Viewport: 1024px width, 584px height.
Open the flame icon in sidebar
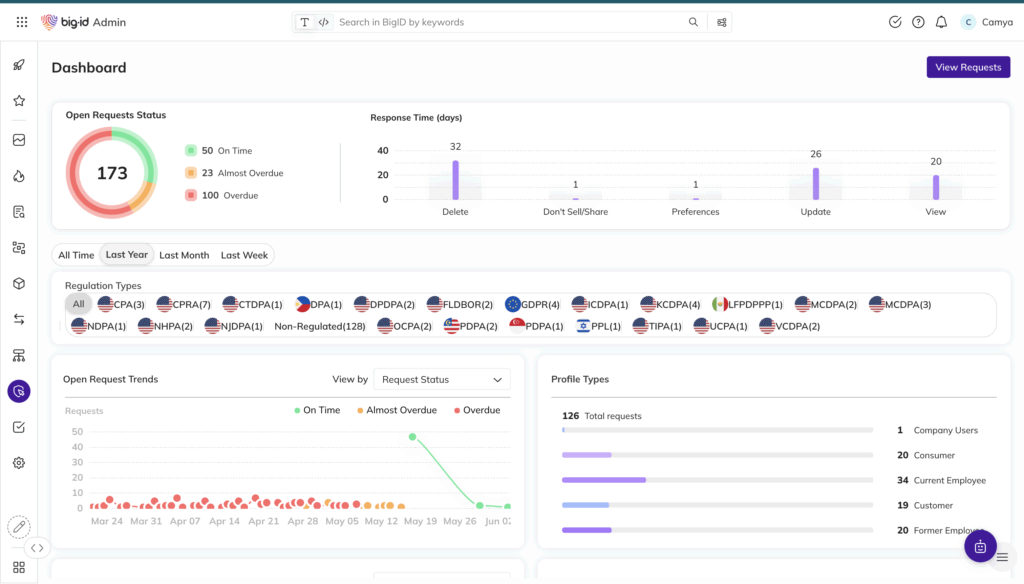(19, 176)
